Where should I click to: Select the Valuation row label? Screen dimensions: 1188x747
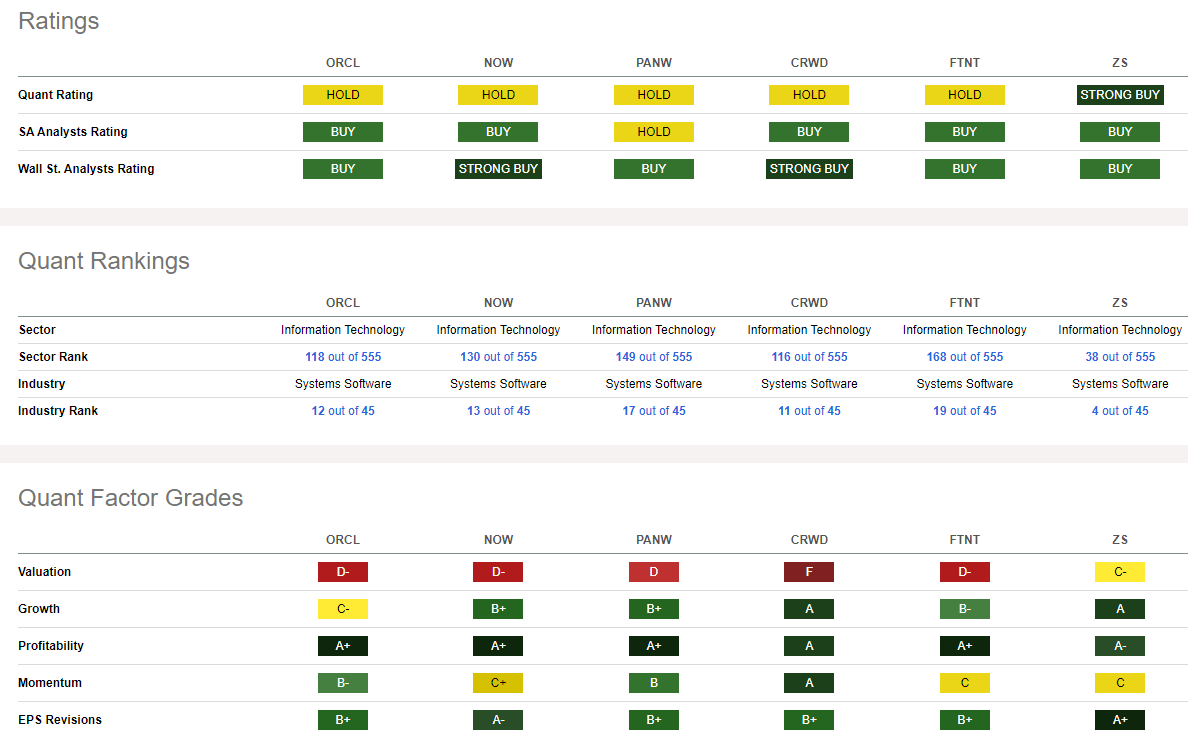click(45, 572)
